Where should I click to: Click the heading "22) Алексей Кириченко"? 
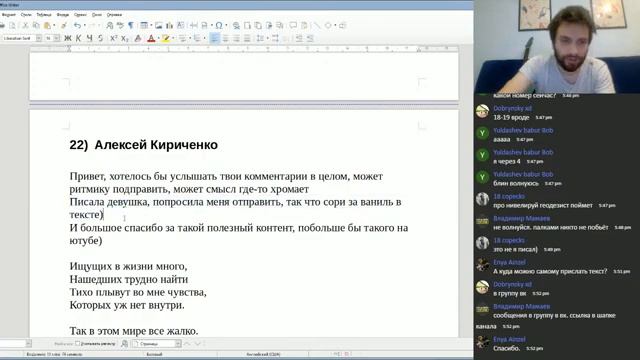pyautogui.click(x=144, y=145)
